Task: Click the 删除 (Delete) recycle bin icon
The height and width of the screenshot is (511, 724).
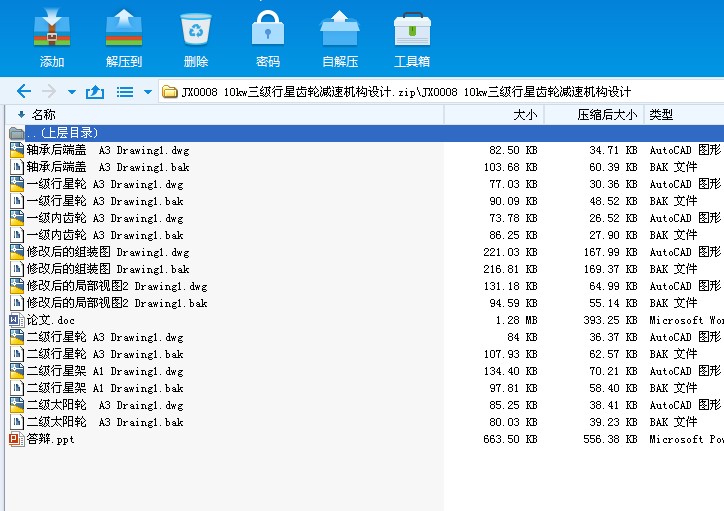Action: [x=196, y=29]
